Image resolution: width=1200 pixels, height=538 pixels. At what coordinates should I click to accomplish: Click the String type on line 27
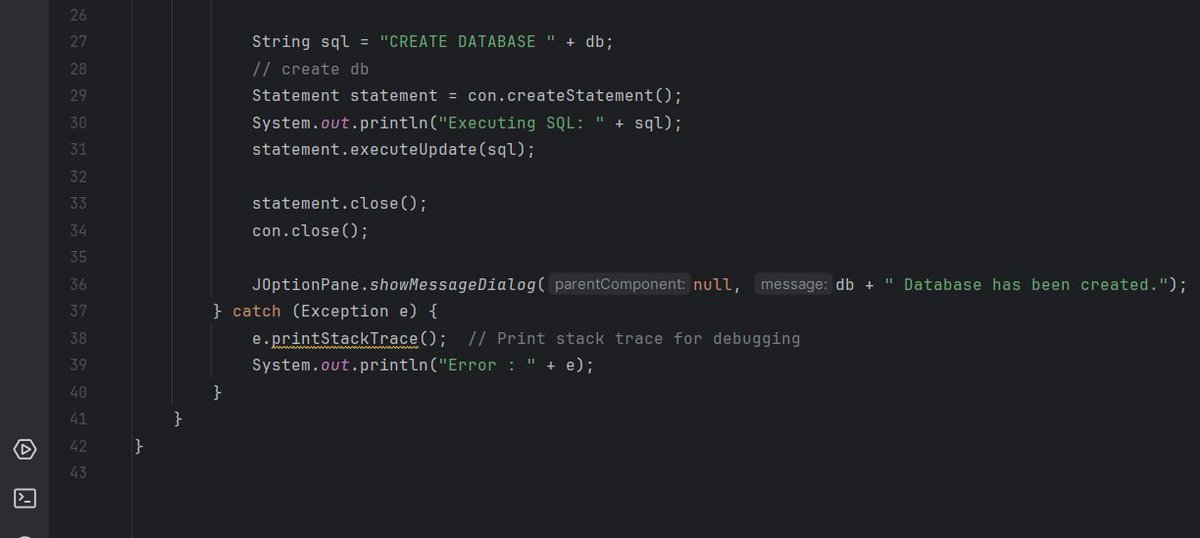pos(282,42)
